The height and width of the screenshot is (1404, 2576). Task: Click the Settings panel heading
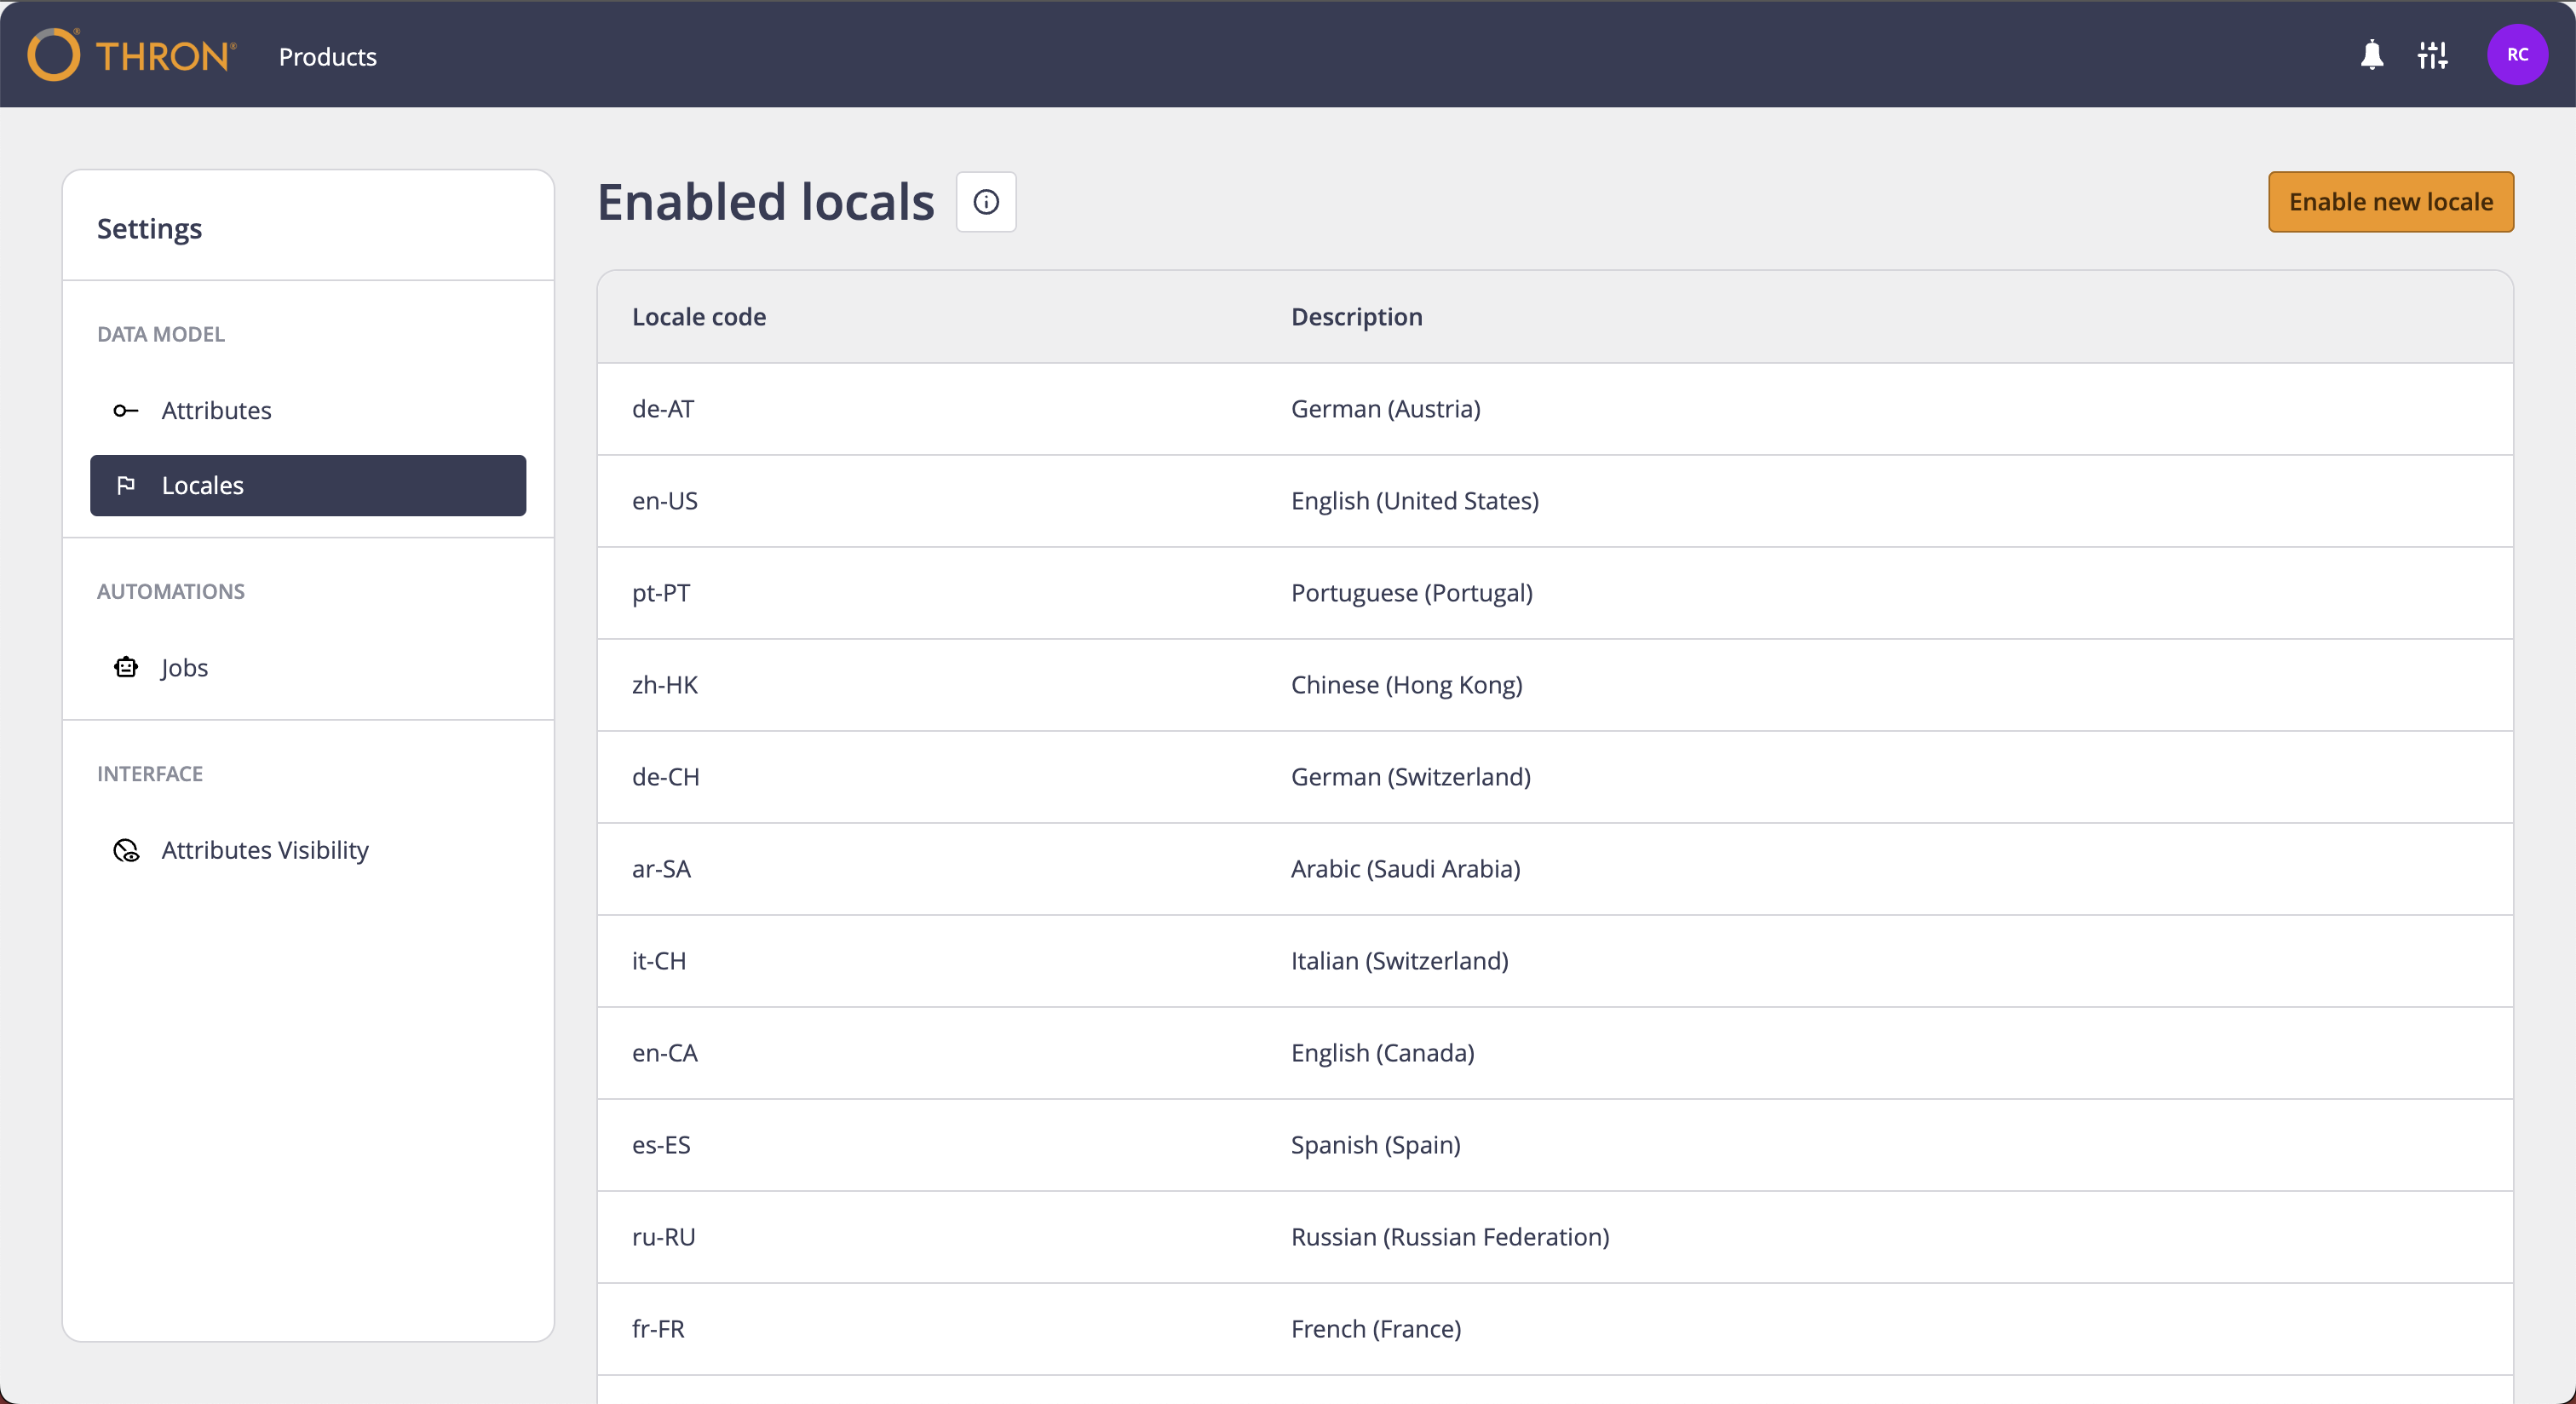tap(149, 229)
